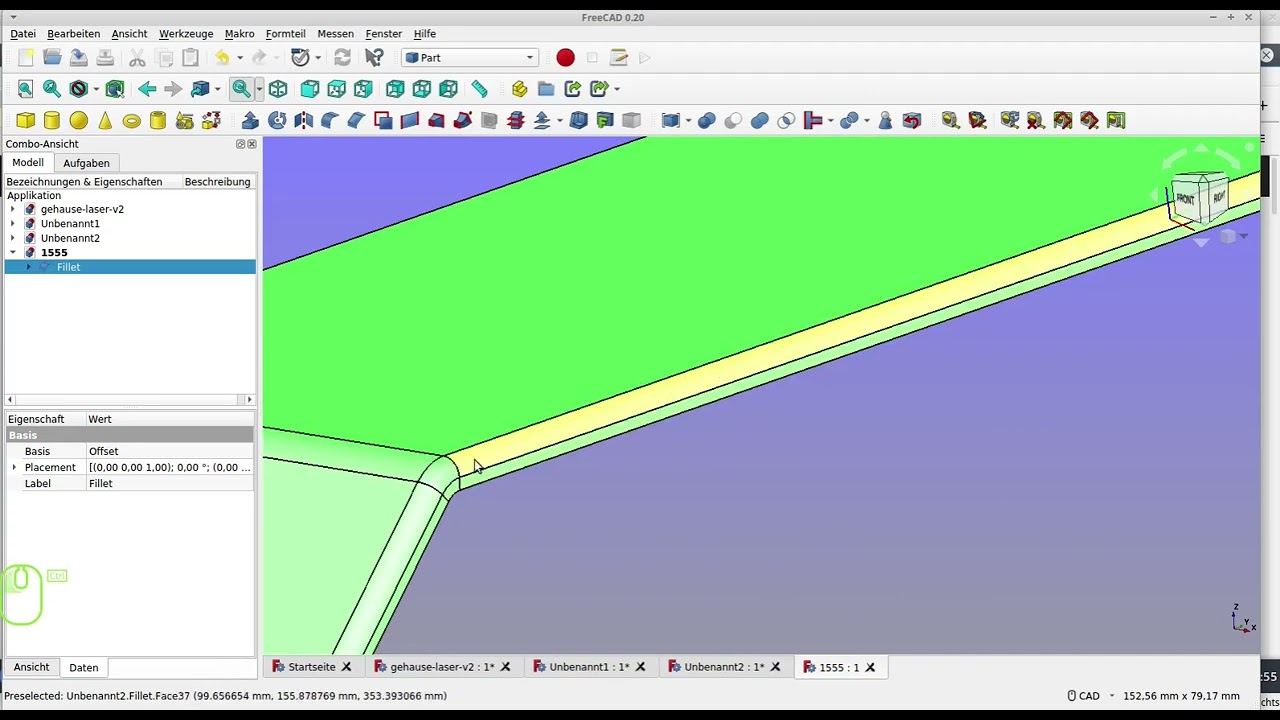
Task: Open a document with the folder icon
Action: (x=52, y=58)
